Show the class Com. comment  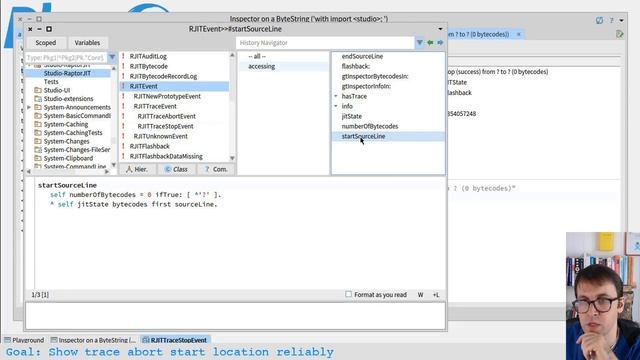coord(216,169)
